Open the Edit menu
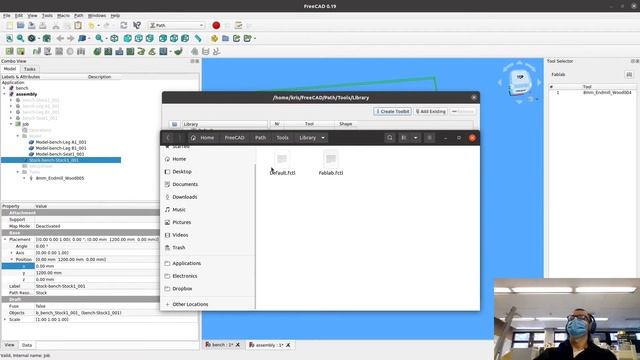640x360 pixels. (x=19, y=16)
